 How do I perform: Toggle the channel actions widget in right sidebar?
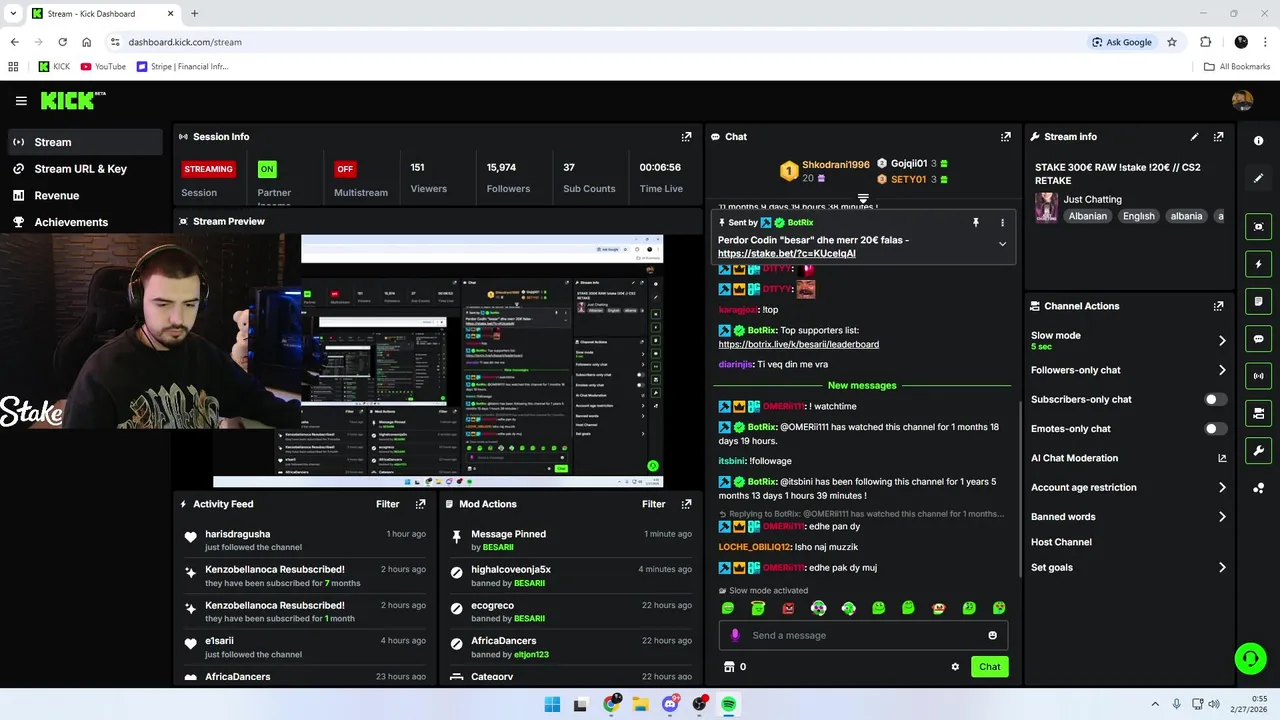(x=1259, y=413)
